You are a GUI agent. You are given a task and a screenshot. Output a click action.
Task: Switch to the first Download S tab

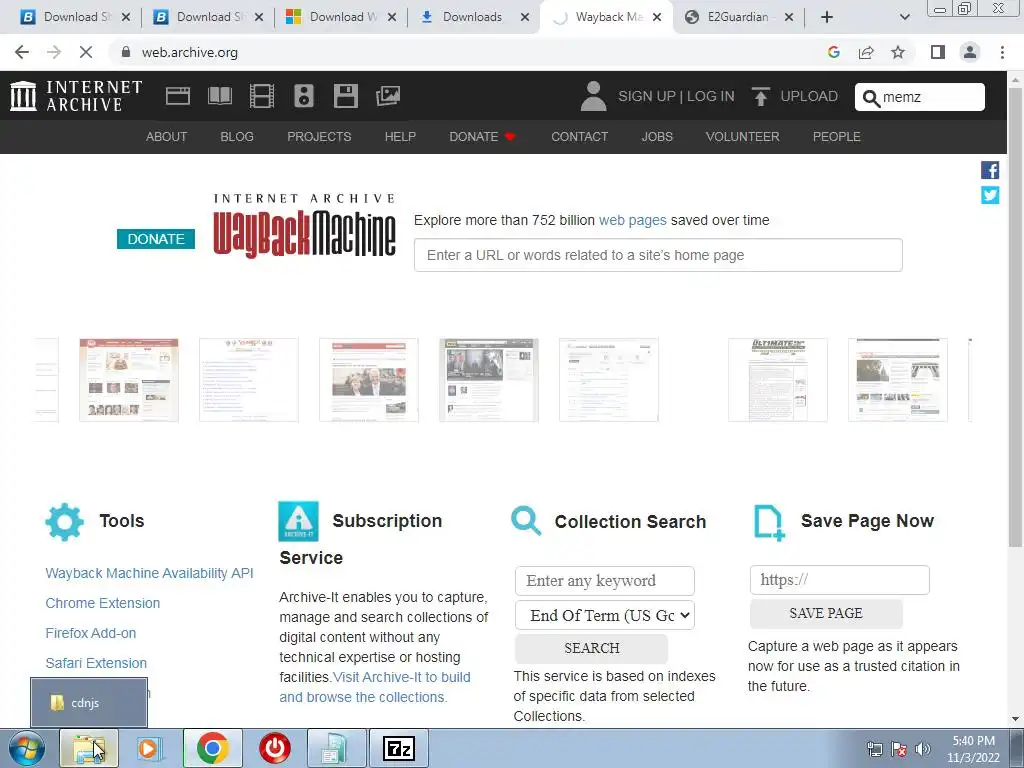click(73, 17)
